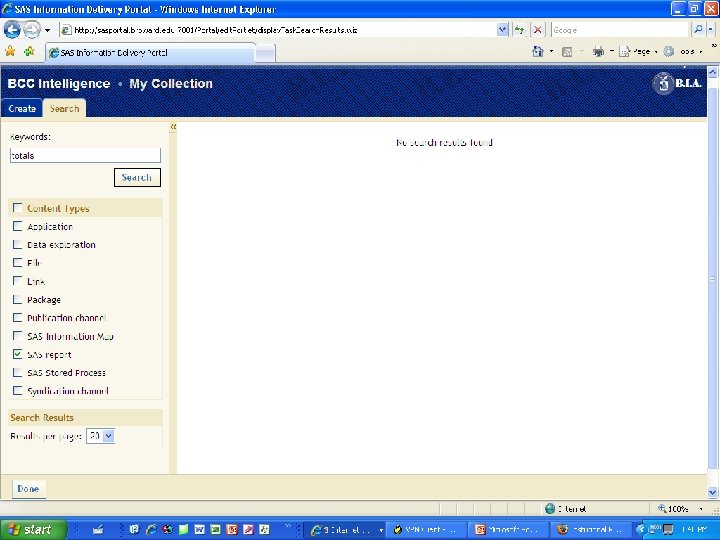Viewport: 720px width, 540px height.
Task: Open the Page menu
Action: pyautogui.click(x=638, y=52)
